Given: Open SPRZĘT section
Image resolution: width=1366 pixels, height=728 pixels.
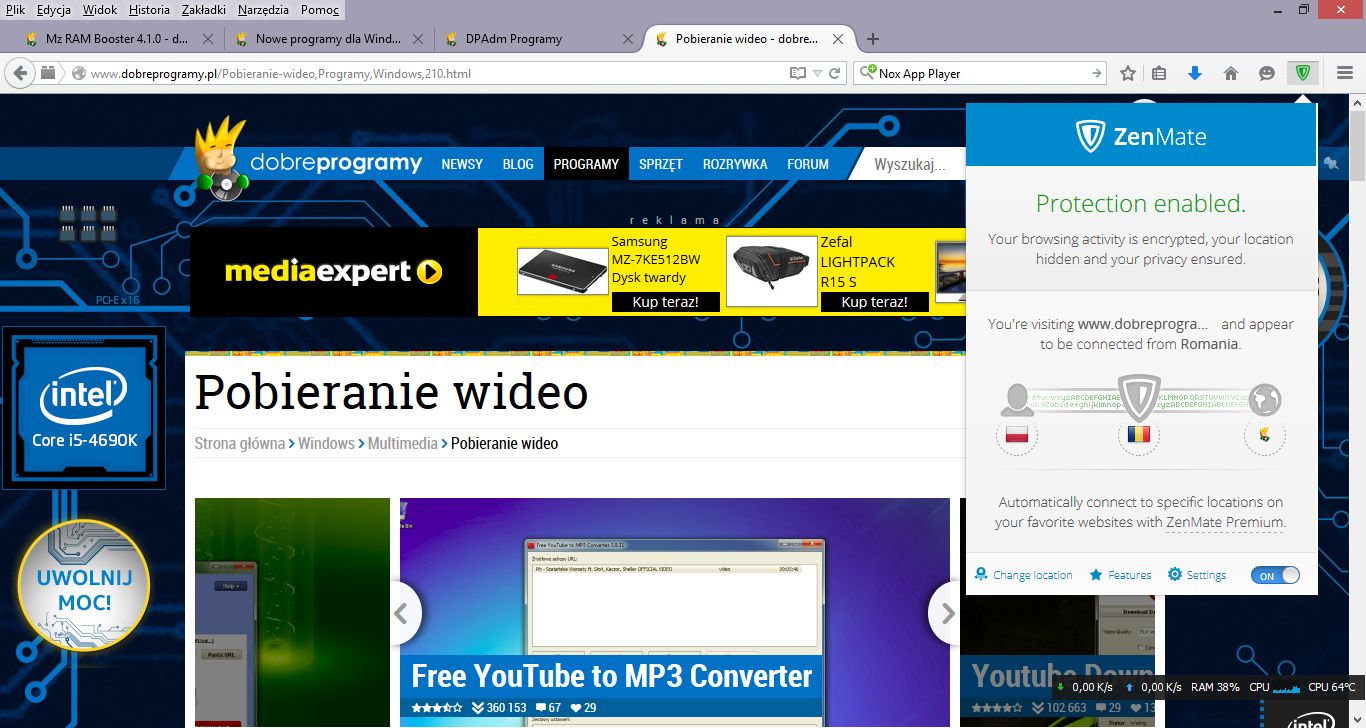Looking at the screenshot, I should 661,164.
